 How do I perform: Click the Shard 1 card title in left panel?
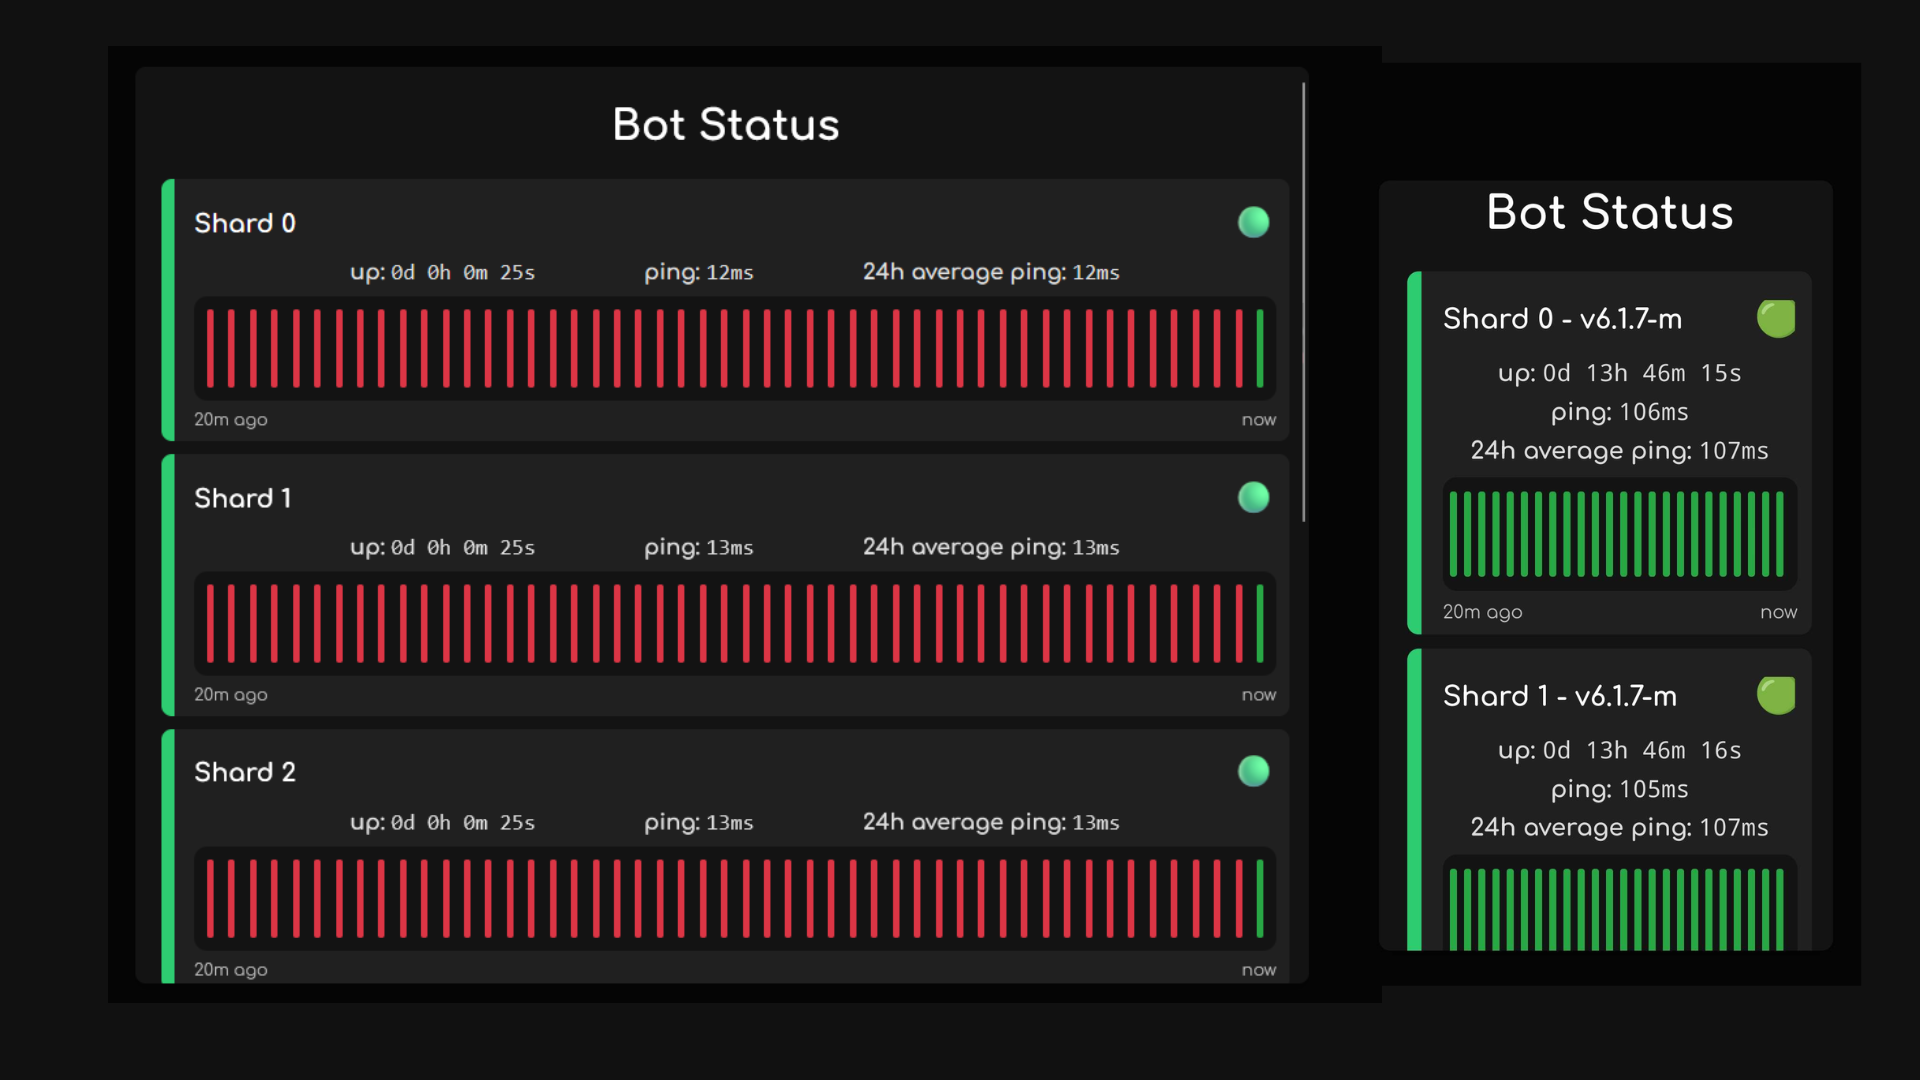[x=243, y=498]
